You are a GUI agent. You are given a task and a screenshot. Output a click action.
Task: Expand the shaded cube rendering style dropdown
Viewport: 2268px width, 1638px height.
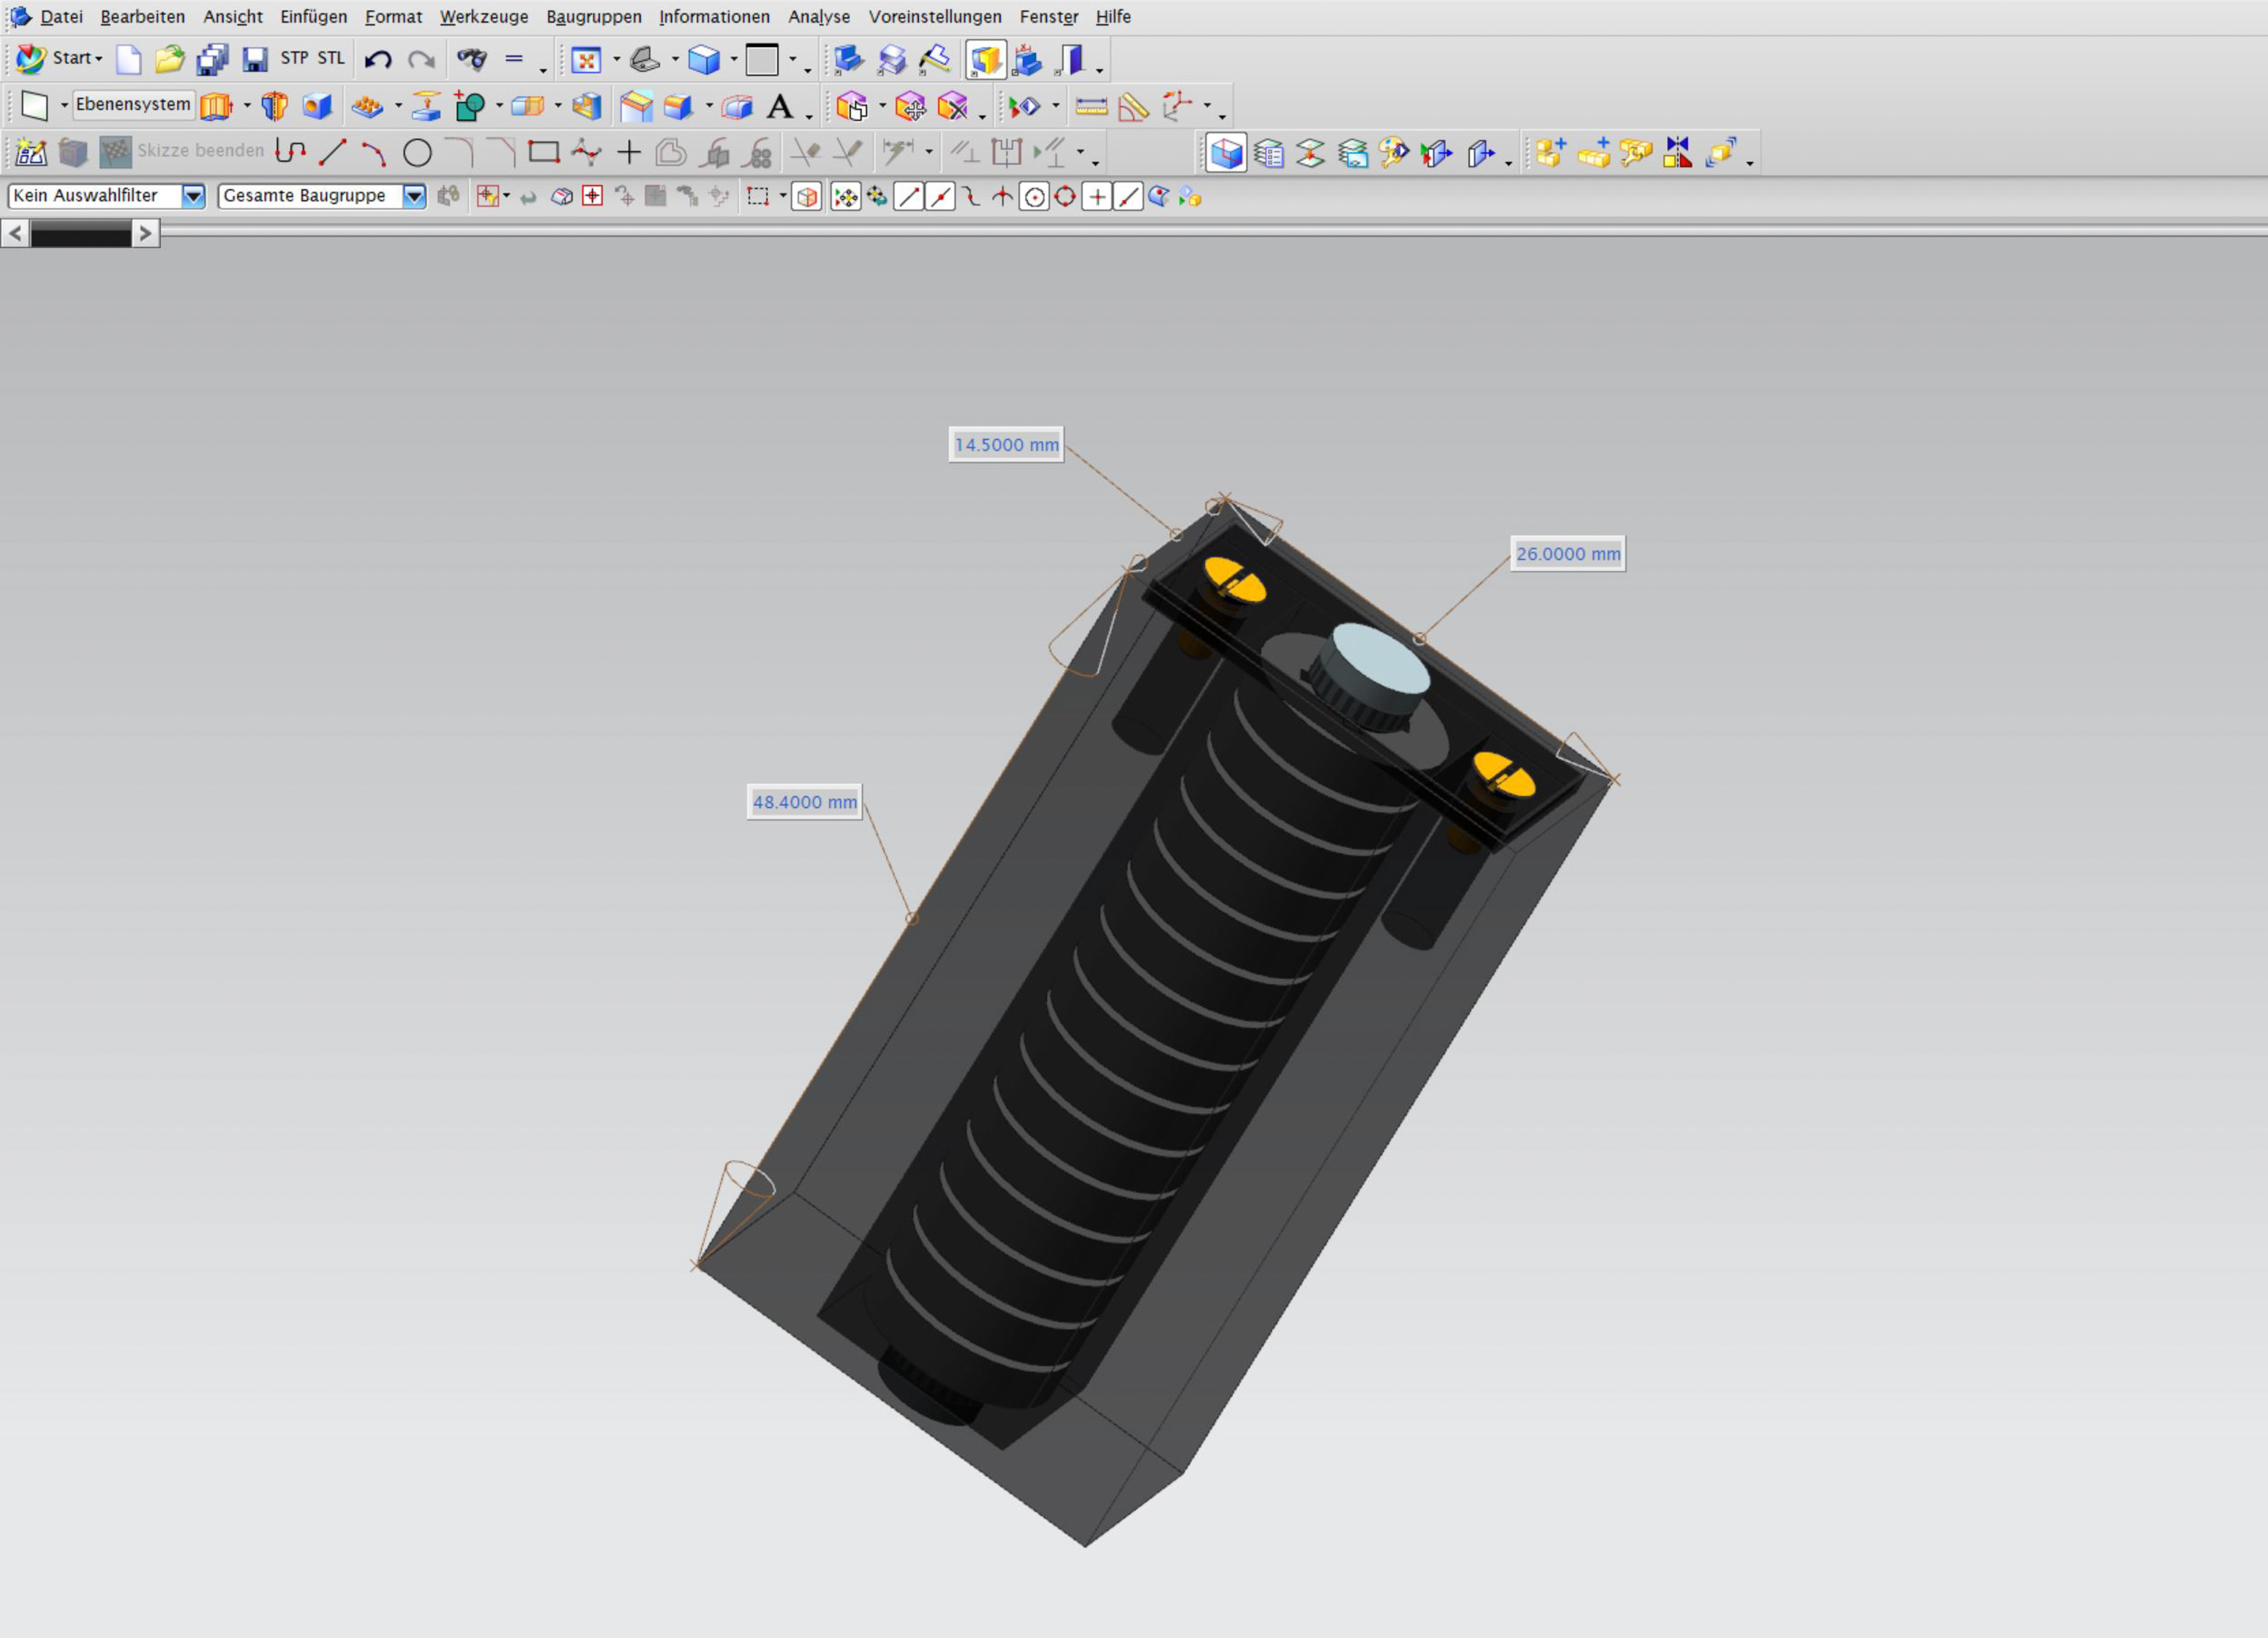pos(734,59)
